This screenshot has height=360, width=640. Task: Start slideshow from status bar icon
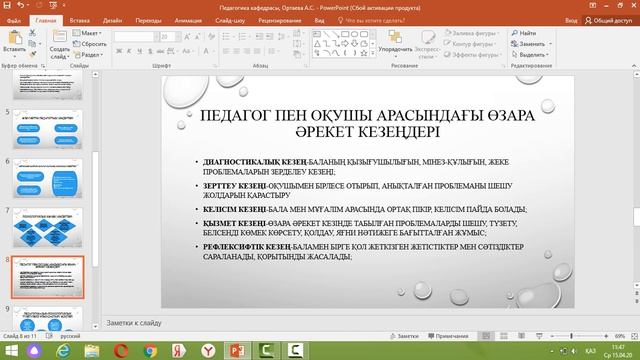(x=539, y=336)
